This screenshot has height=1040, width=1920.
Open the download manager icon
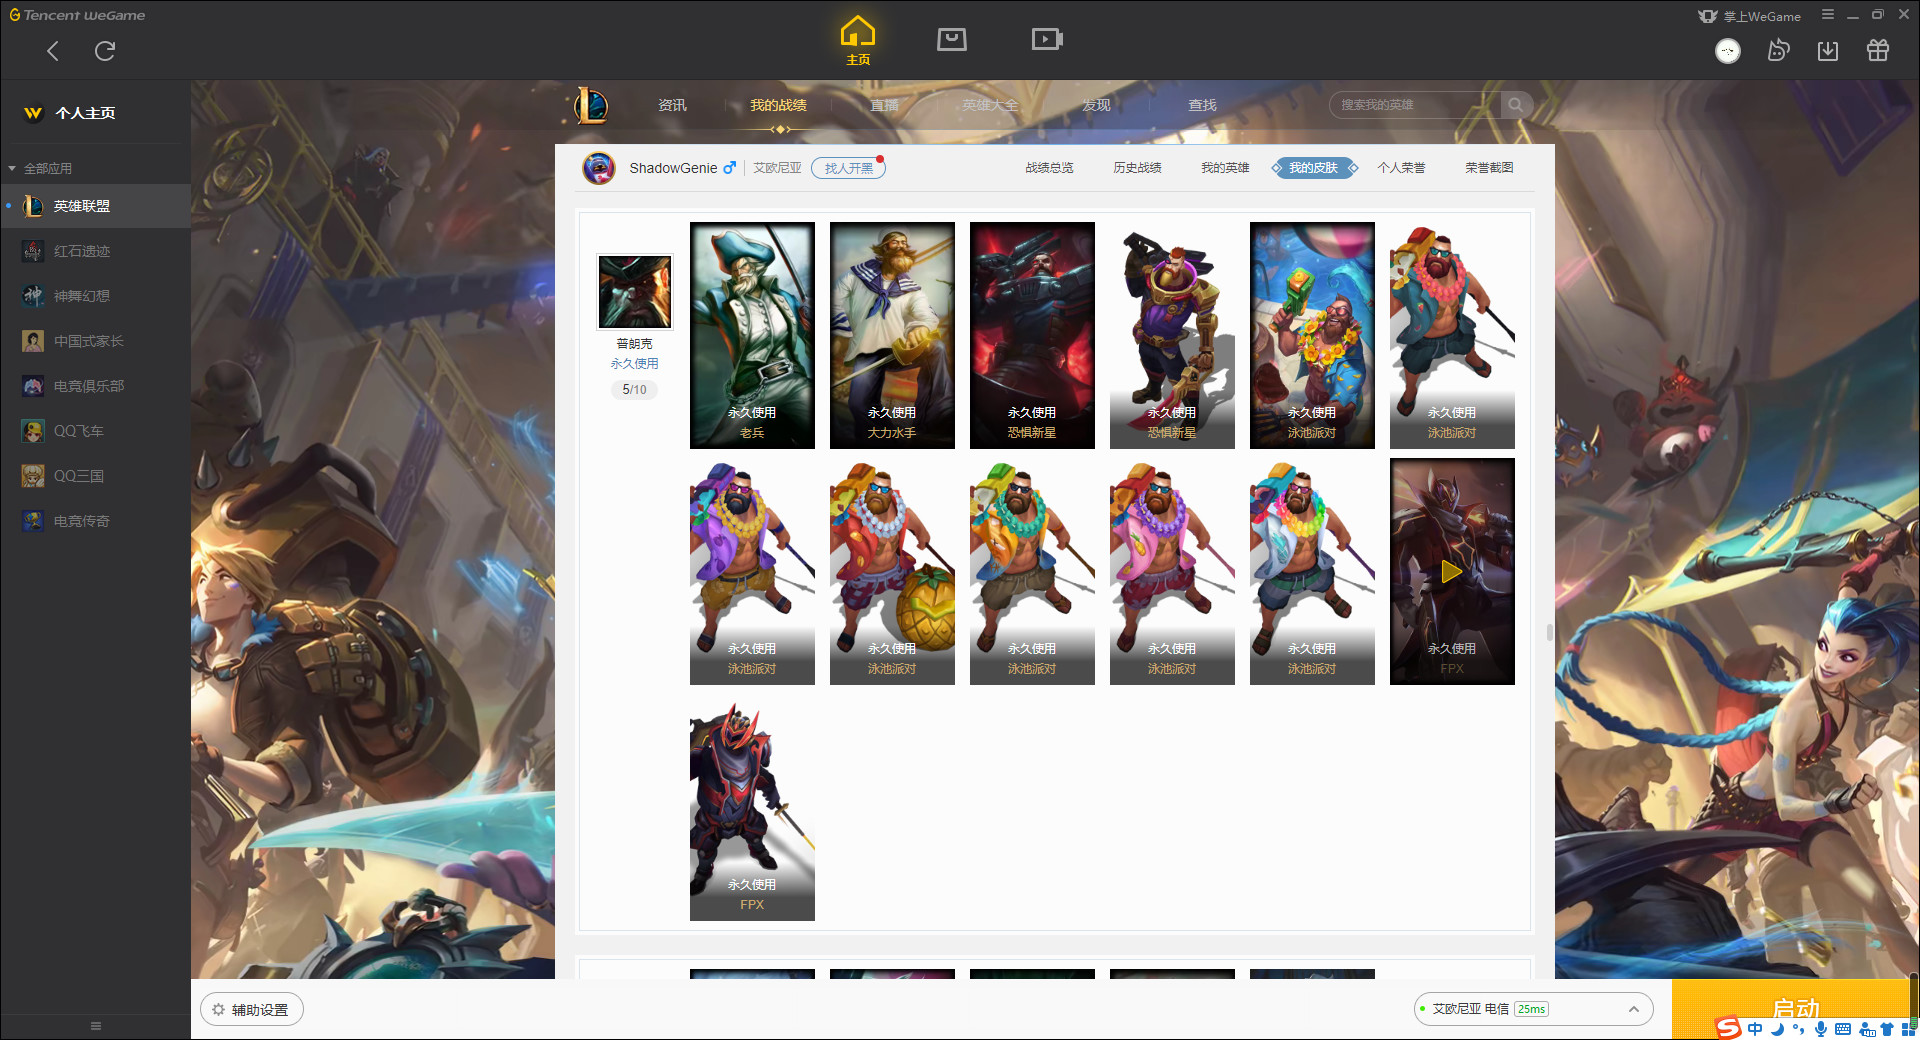click(x=1828, y=51)
